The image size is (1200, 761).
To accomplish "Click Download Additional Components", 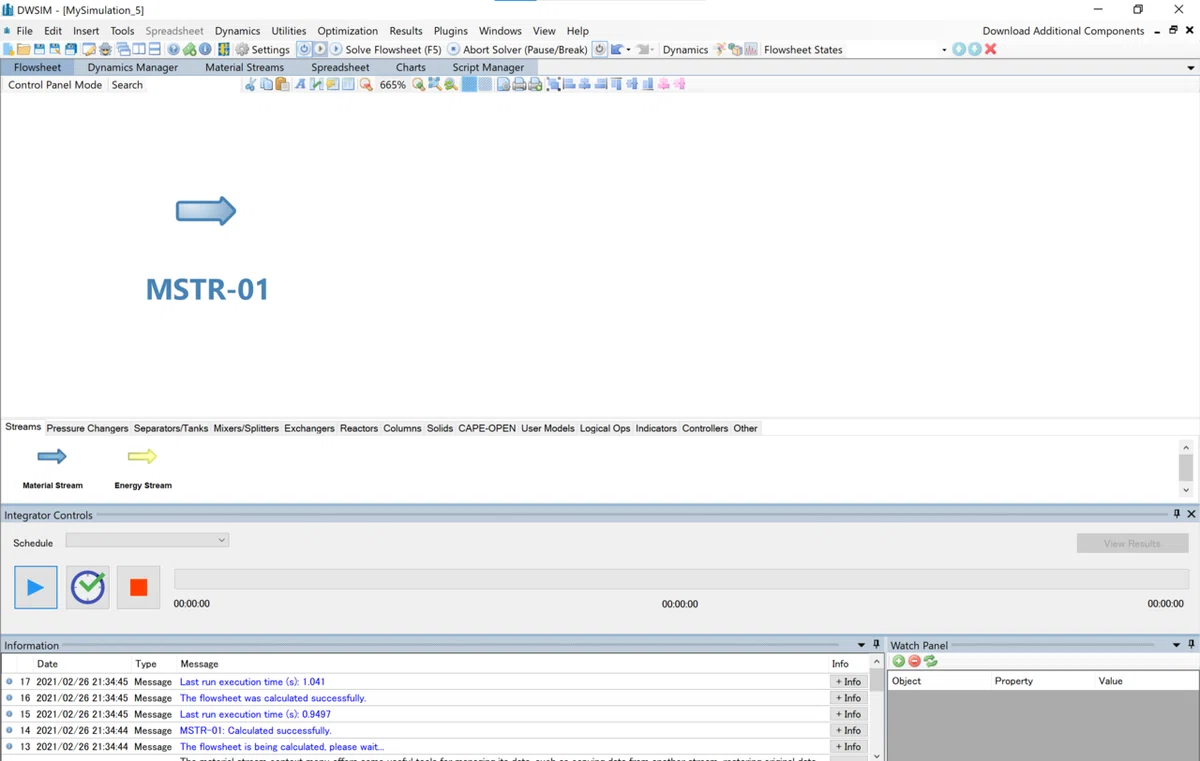I will [x=1063, y=31].
